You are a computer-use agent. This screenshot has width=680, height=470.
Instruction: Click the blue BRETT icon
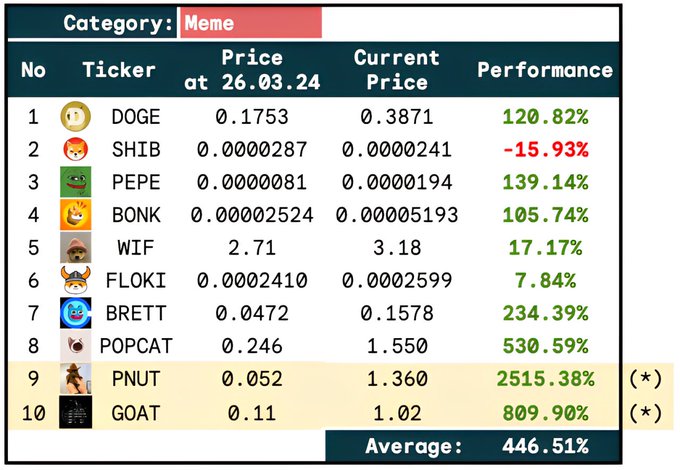pos(75,313)
